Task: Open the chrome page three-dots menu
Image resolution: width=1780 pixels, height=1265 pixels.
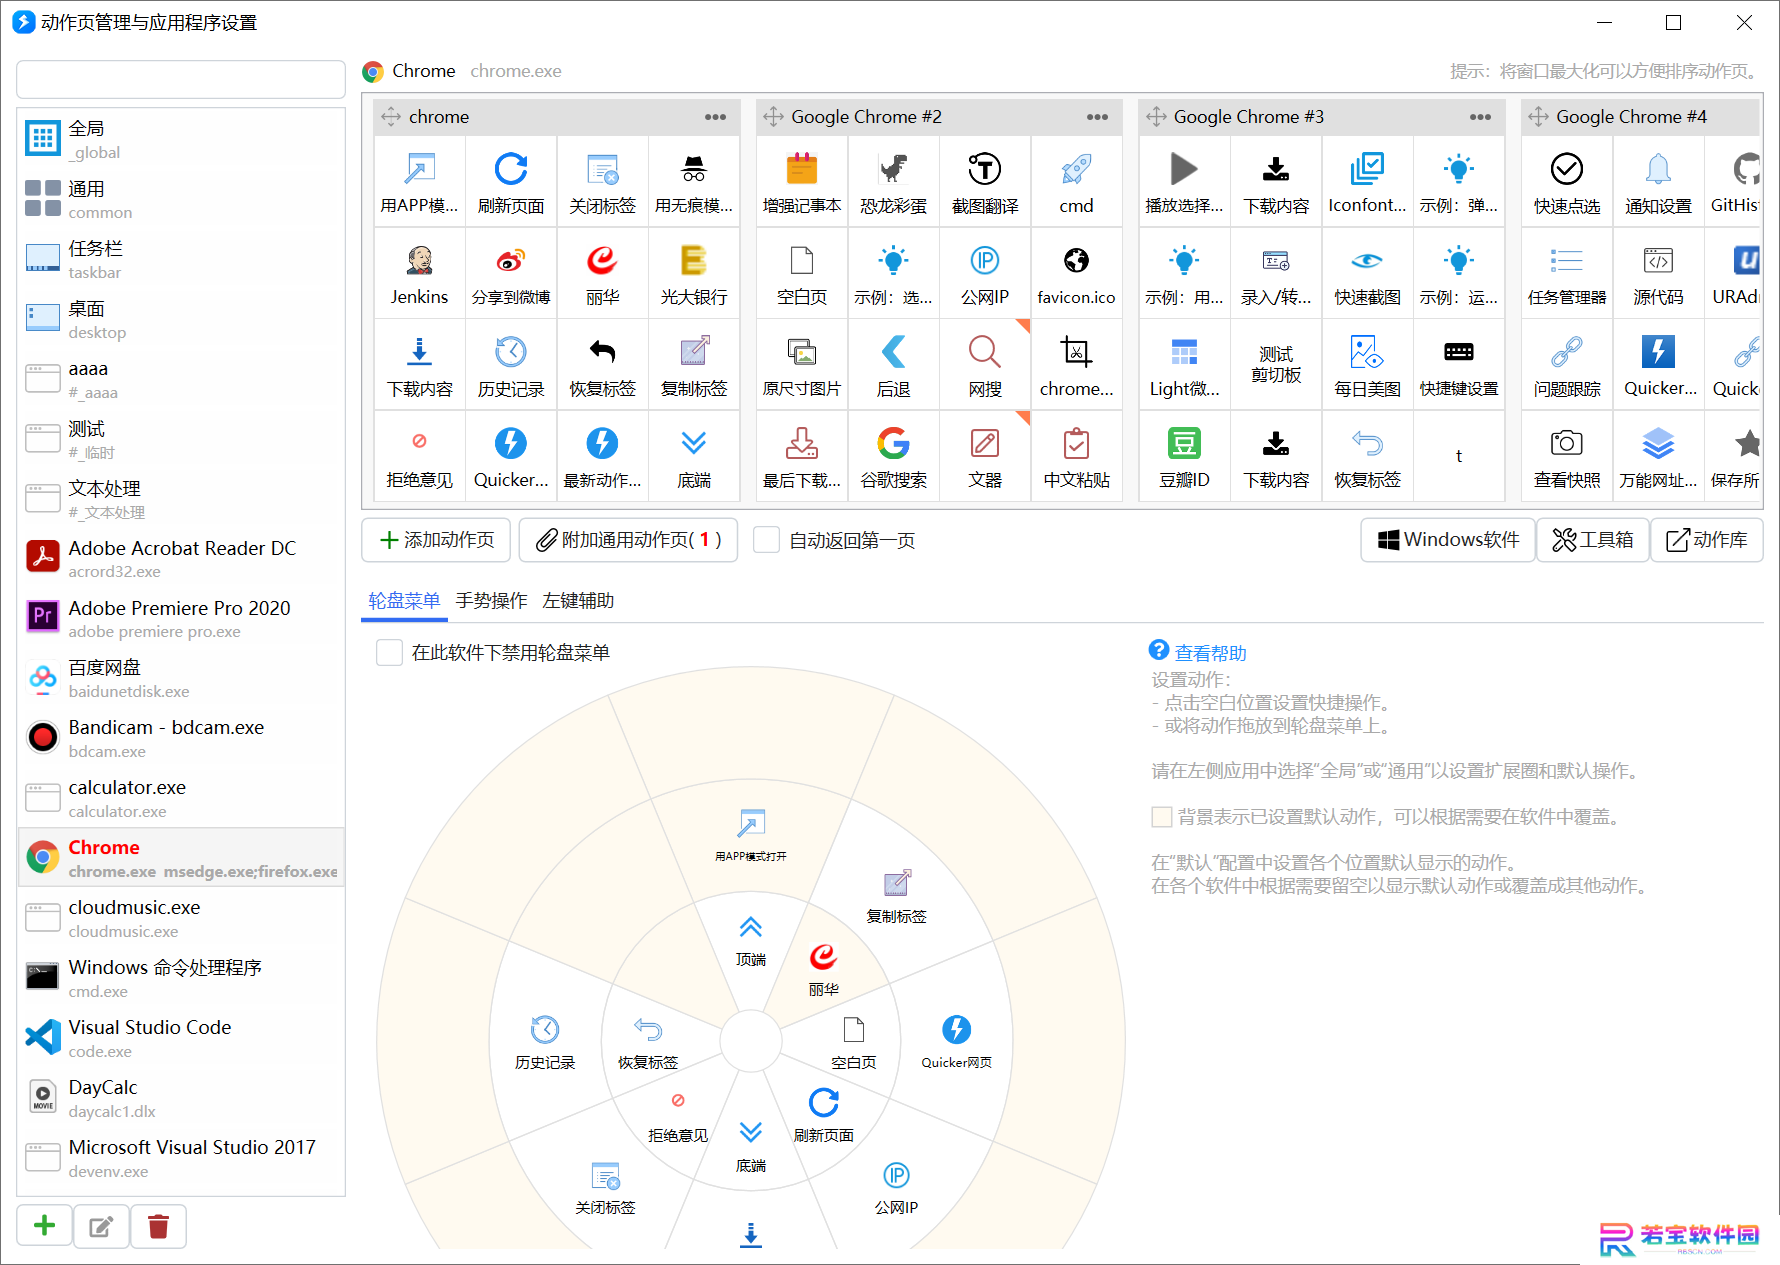Action: pos(715,117)
